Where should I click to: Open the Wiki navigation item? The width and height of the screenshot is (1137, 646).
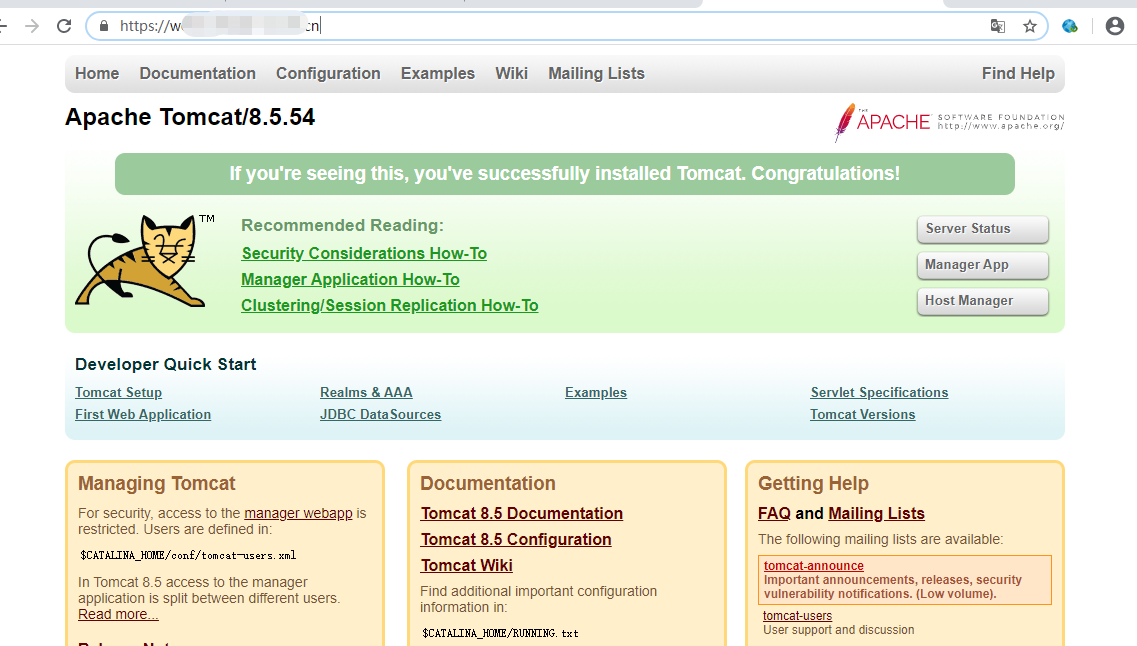[511, 73]
